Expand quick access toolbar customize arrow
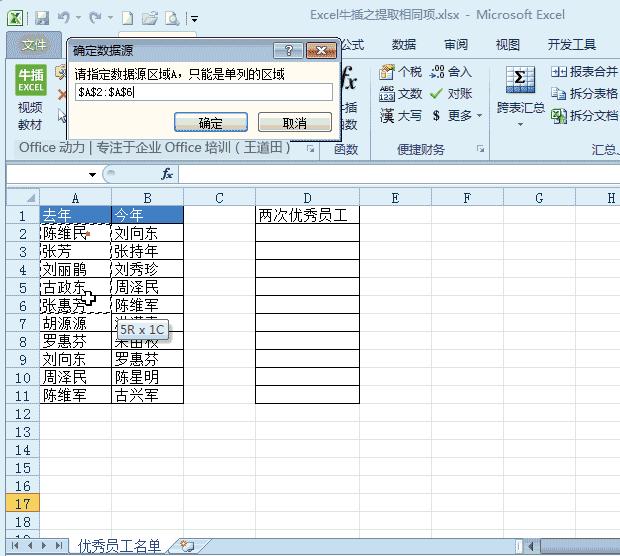This screenshot has height=556, width=620. pyautogui.click(x=194, y=18)
